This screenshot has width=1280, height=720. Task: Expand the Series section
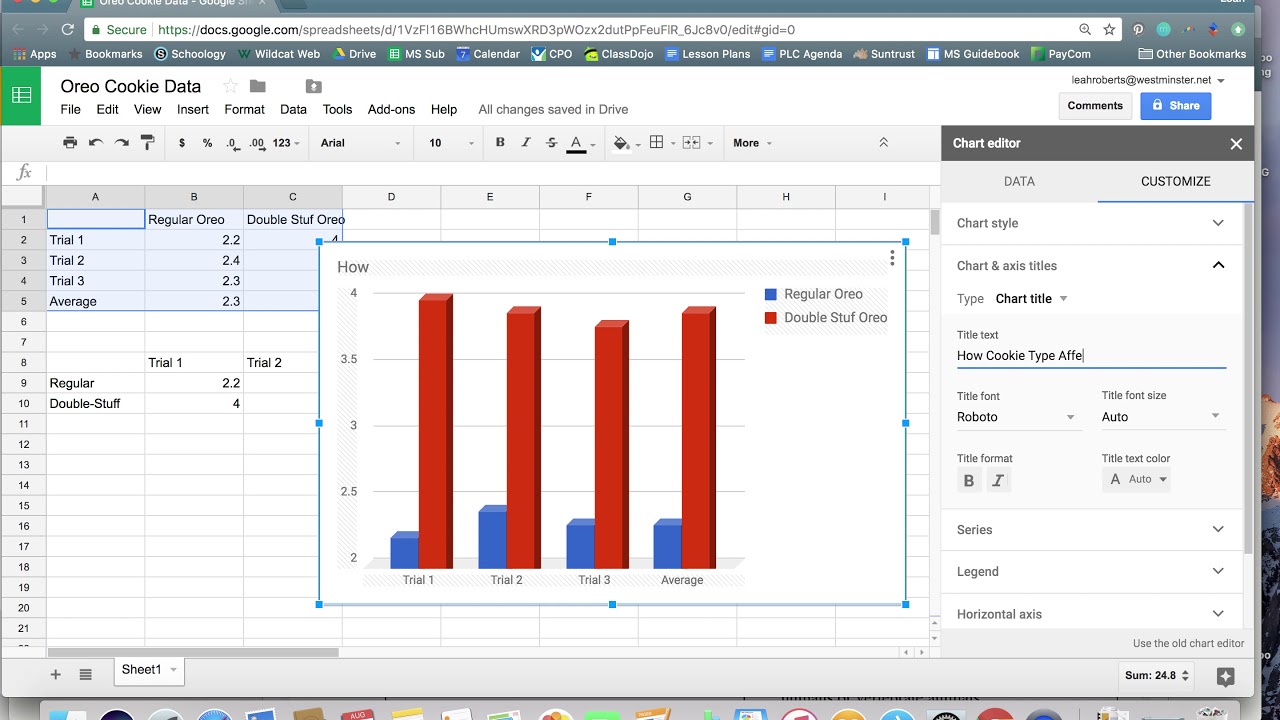(1091, 530)
